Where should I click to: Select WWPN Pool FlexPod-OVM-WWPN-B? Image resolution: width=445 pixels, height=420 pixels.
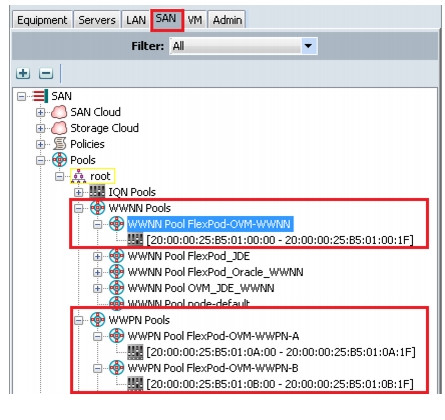213,368
